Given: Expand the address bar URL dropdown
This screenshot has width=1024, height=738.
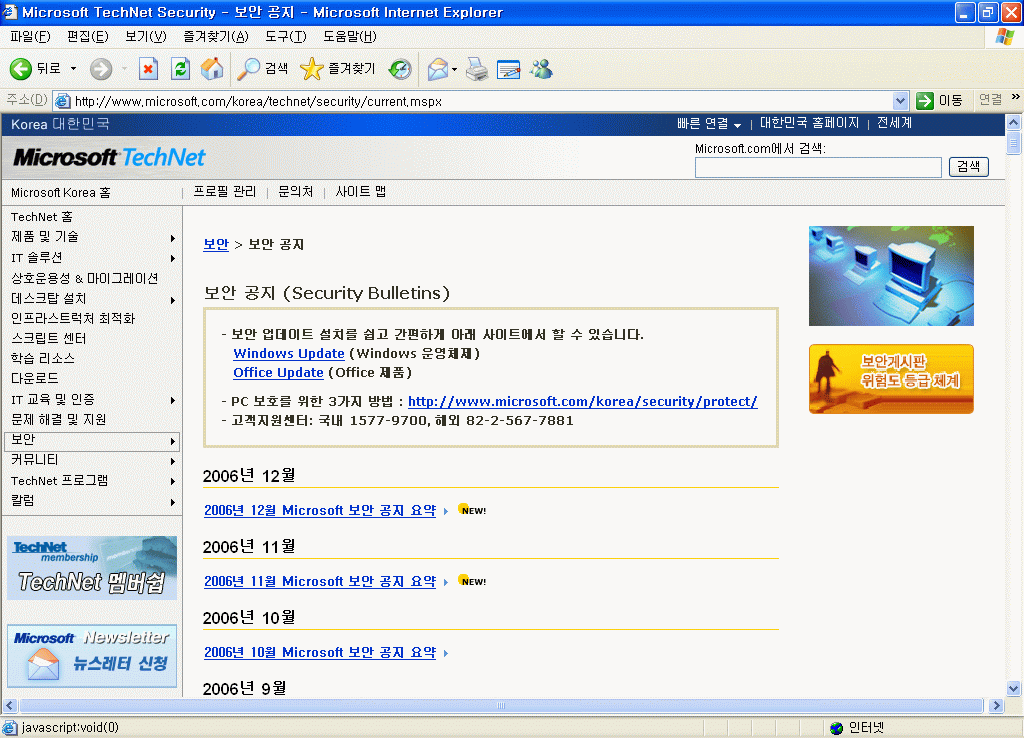Looking at the screenshot, I should point(901,101).
